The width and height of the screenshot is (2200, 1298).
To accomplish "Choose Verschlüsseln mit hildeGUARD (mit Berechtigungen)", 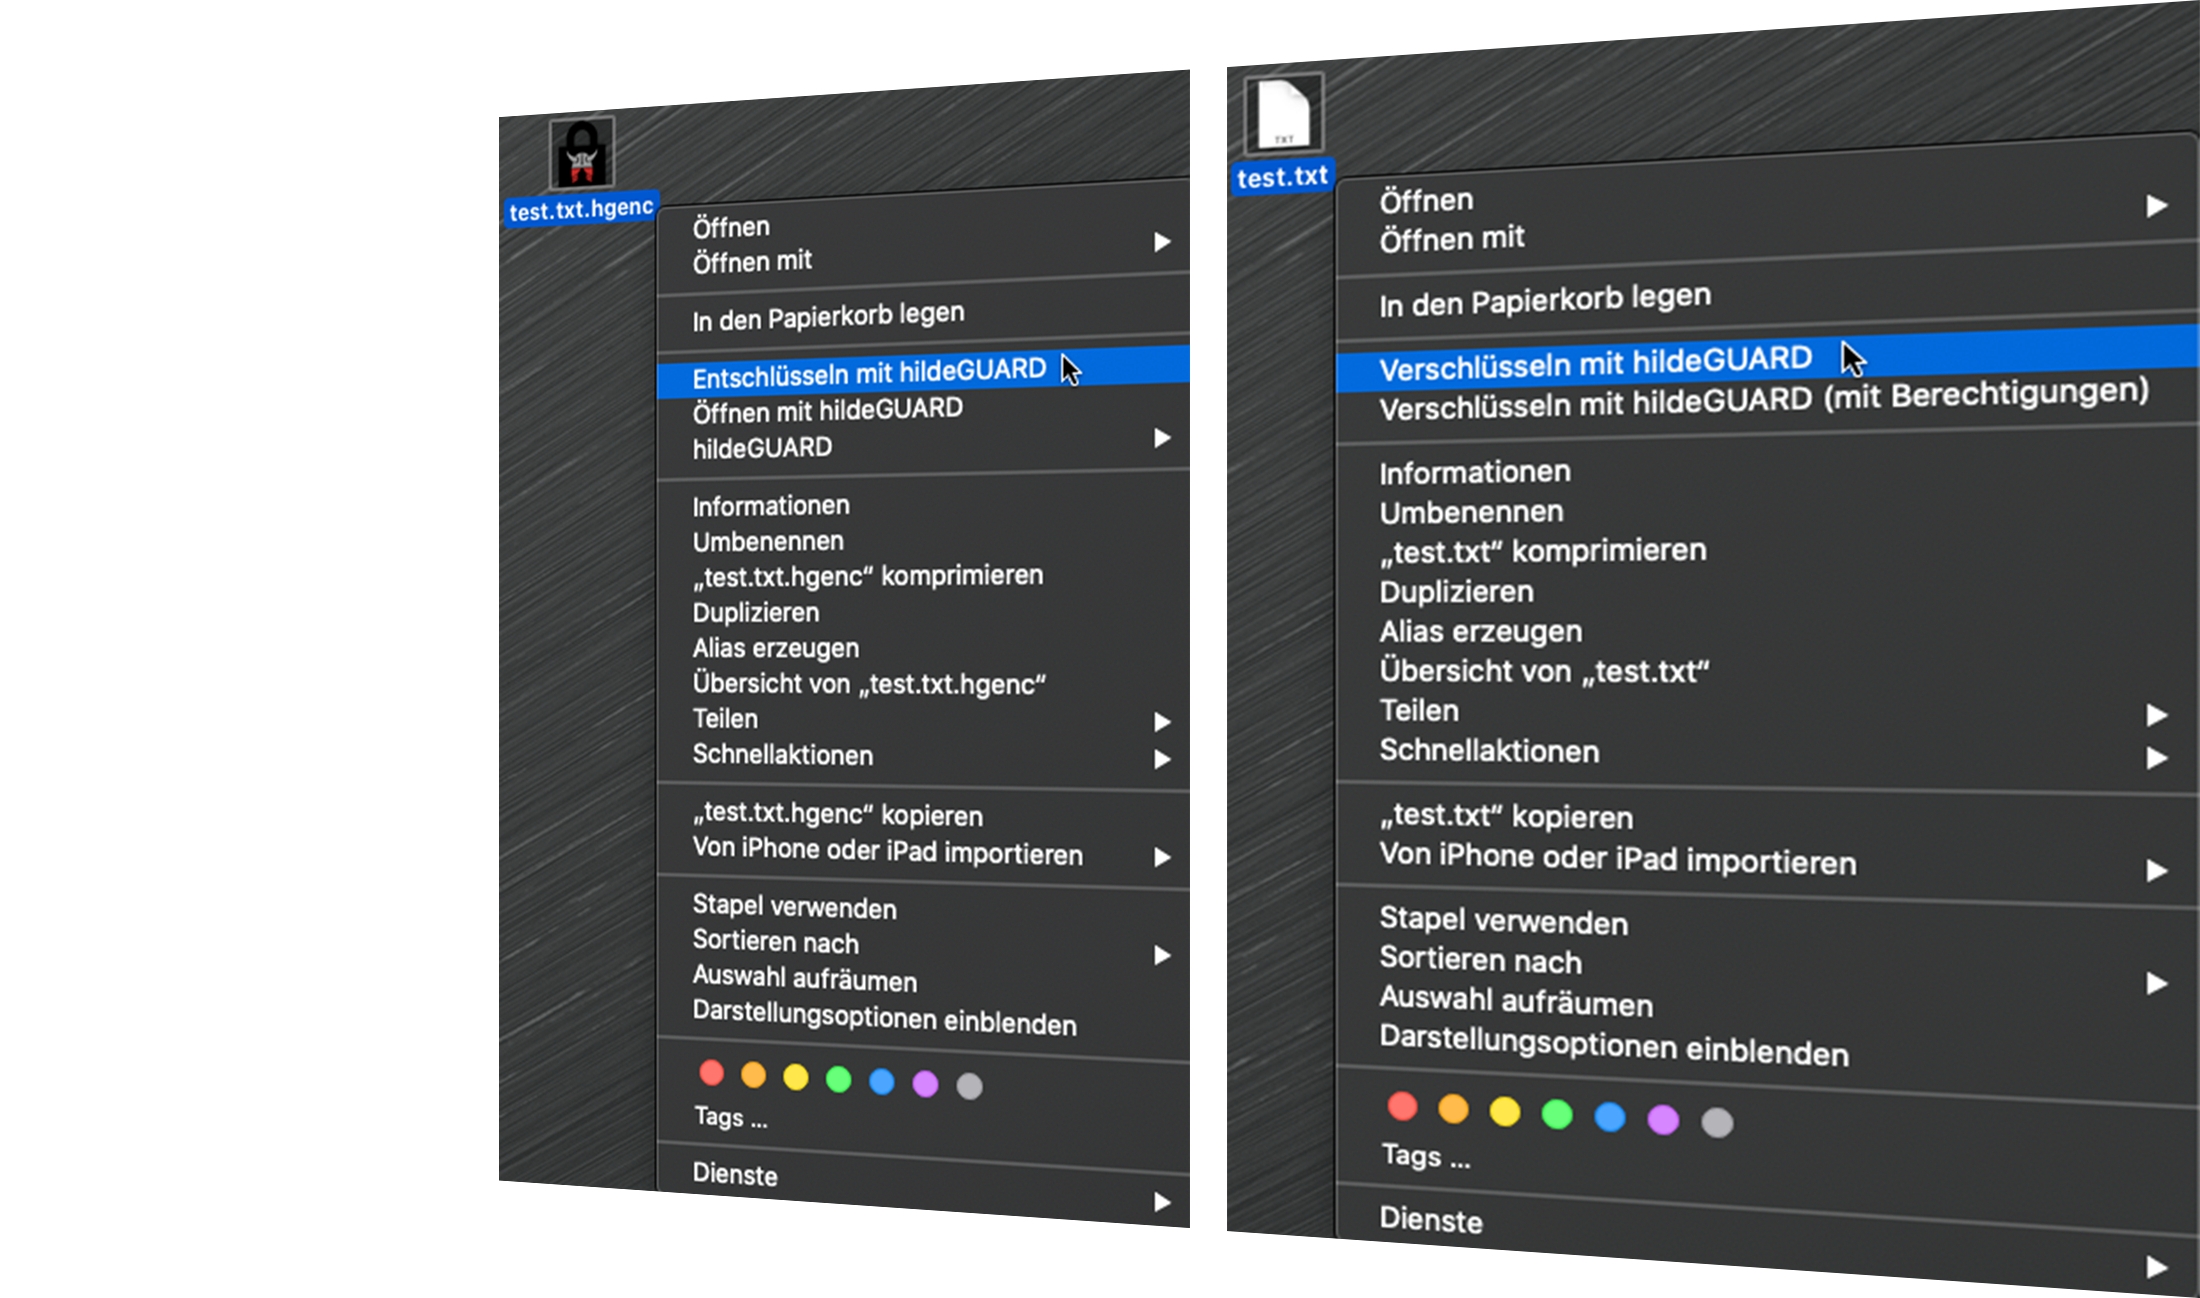I will click(1763, 399).
